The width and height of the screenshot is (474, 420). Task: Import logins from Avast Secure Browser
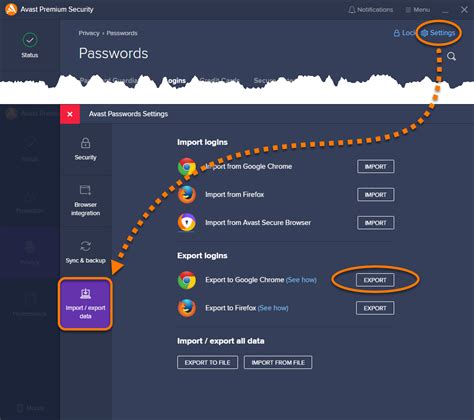click(376, 223)
